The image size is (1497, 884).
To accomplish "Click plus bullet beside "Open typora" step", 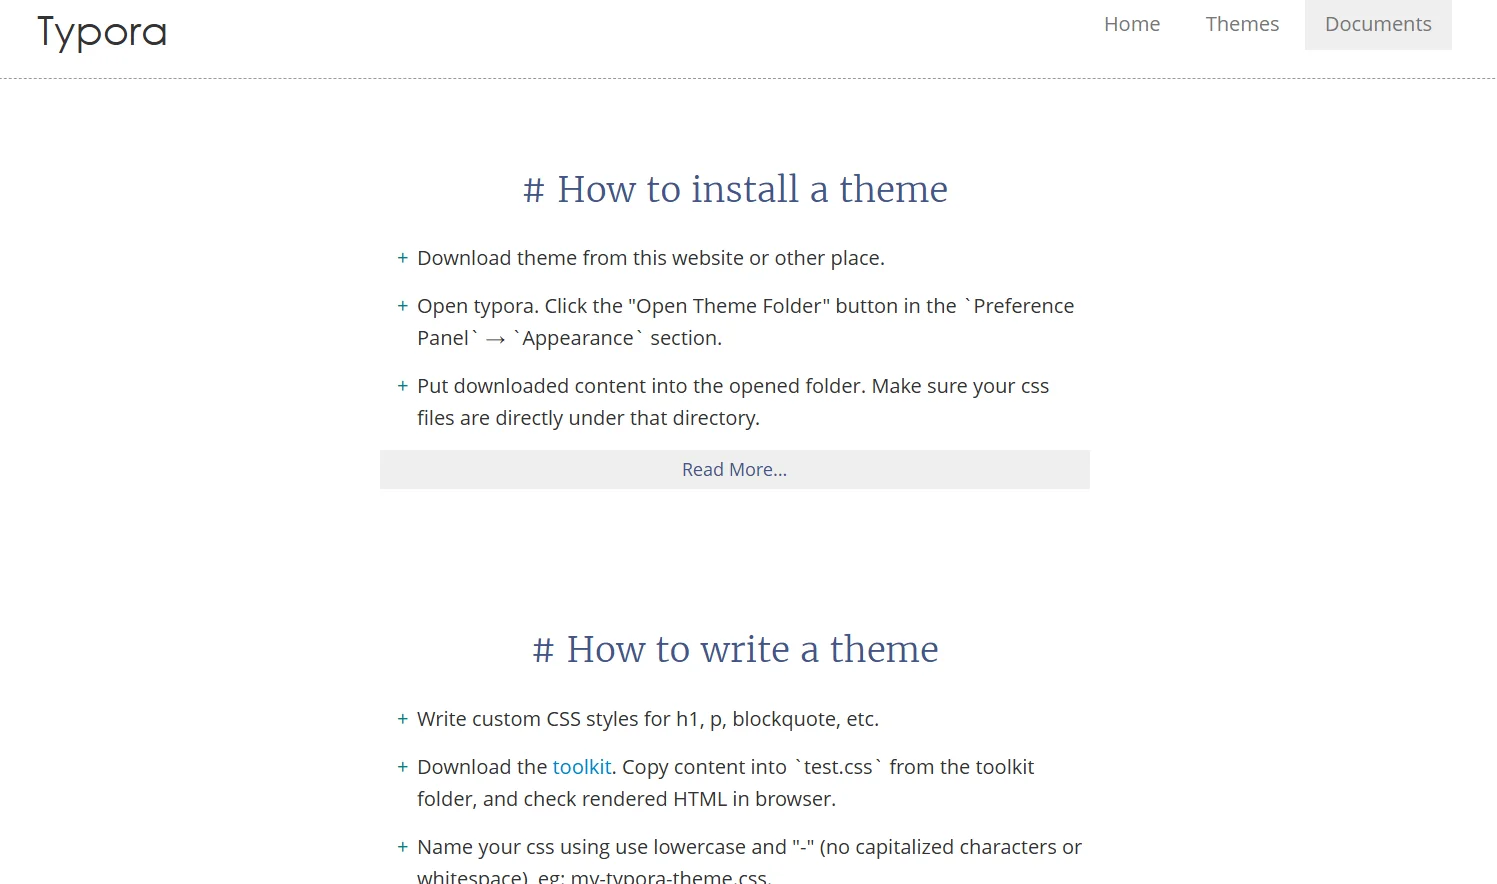I will coord(402,306).
